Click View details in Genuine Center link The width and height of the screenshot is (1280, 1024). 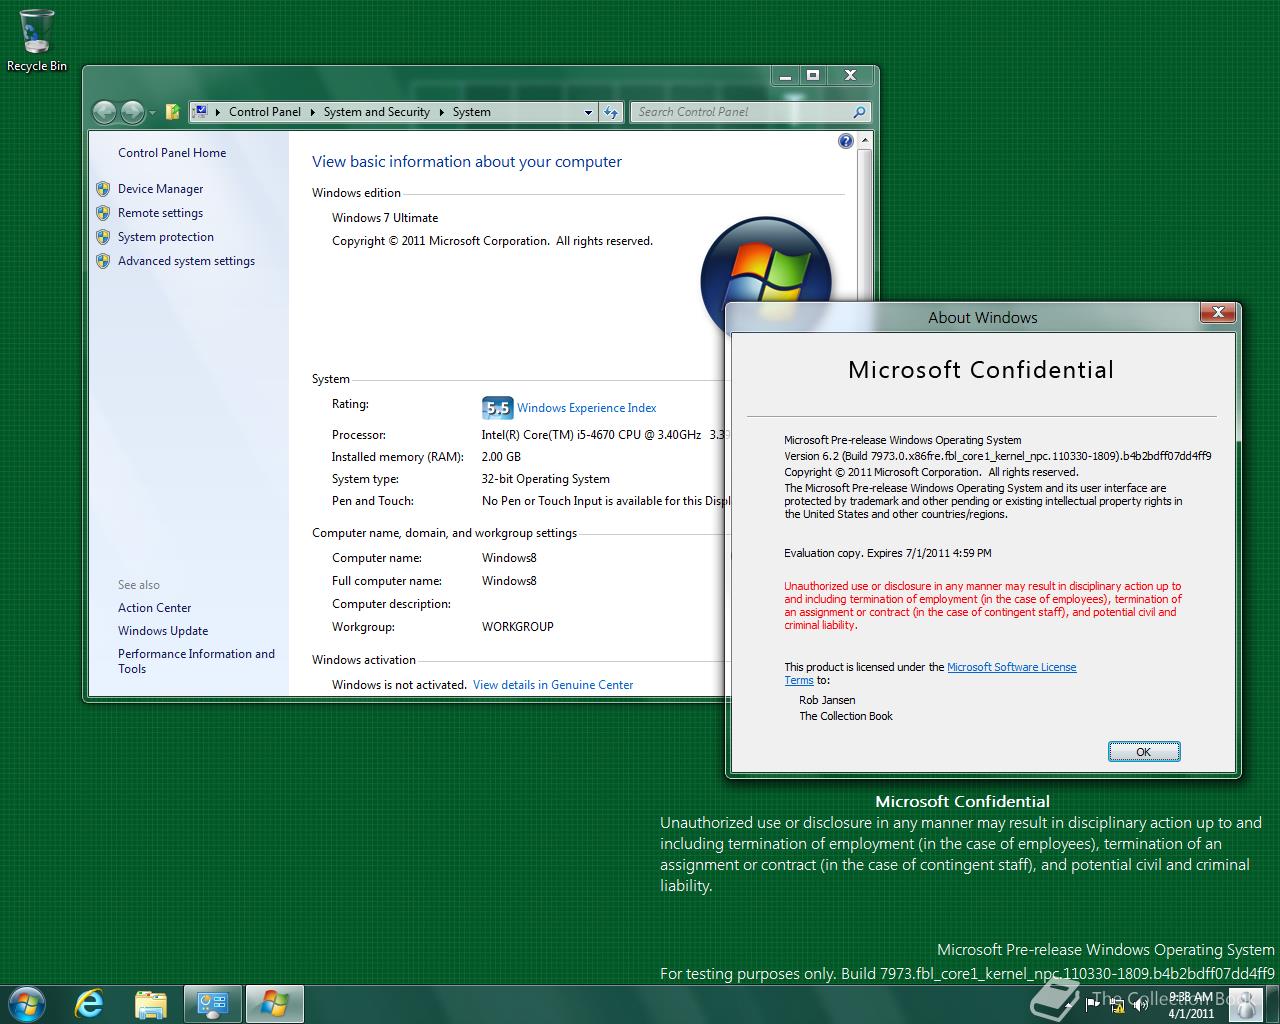coord(553,685)
